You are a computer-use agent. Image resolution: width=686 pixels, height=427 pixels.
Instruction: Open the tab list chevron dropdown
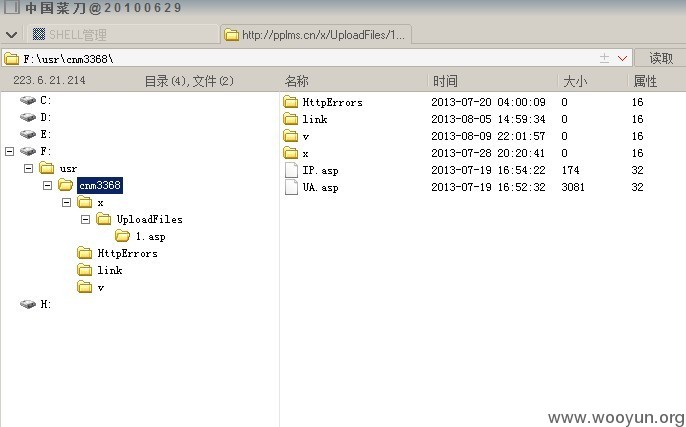pyautogui.click(x=11, y=35)
